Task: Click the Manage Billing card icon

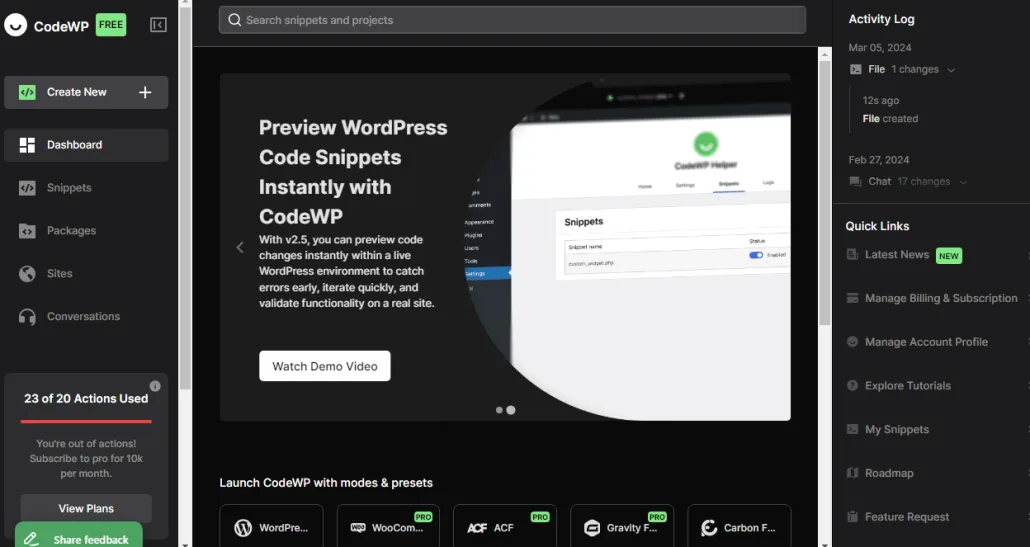Action: point(853,298)
